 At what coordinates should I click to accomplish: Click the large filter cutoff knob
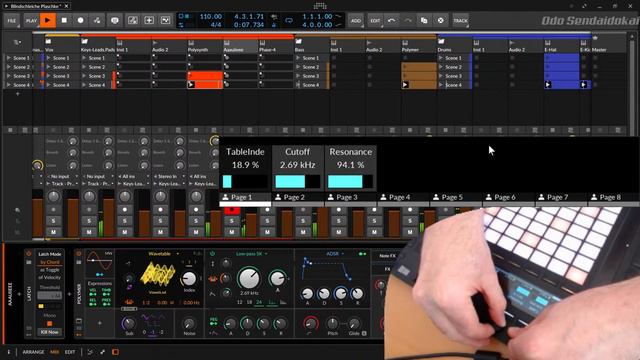(x=249, y=278)
